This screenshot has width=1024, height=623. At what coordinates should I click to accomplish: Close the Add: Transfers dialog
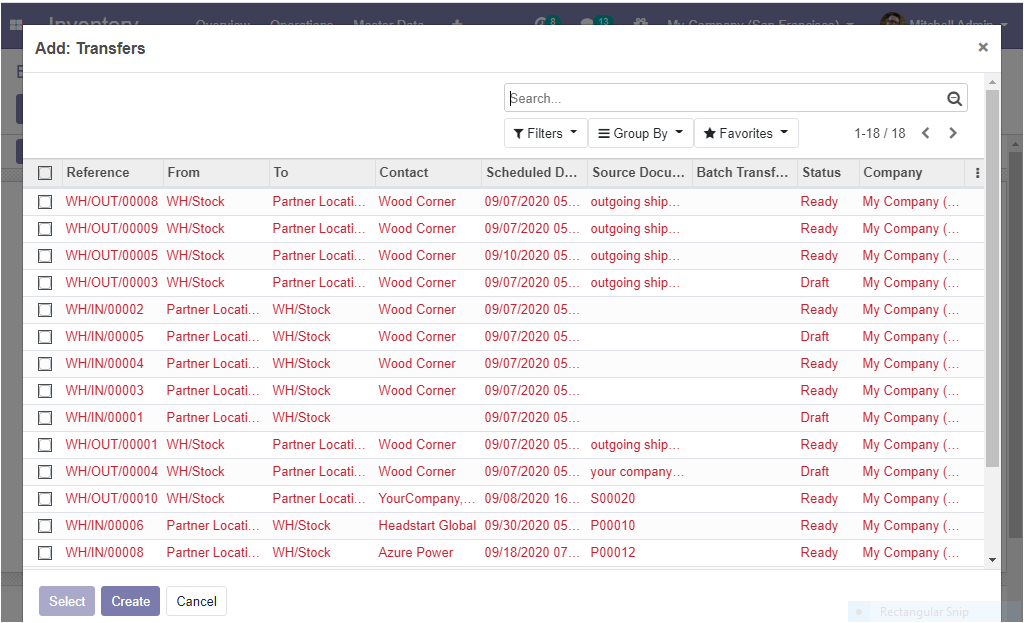pos(983,47)
